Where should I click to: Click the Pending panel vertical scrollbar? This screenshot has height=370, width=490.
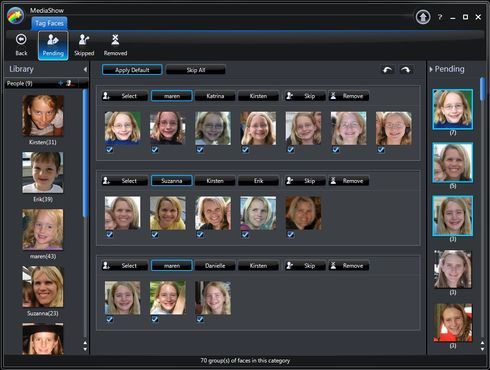tap(482, 89)
